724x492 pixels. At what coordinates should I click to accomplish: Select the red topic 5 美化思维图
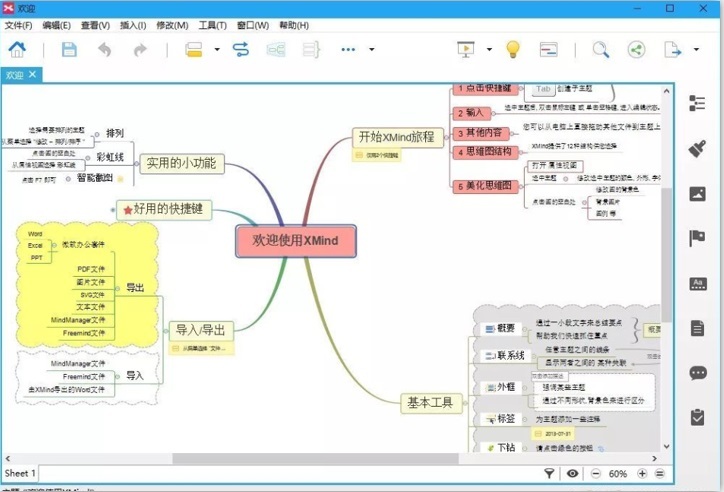(485, 186)
